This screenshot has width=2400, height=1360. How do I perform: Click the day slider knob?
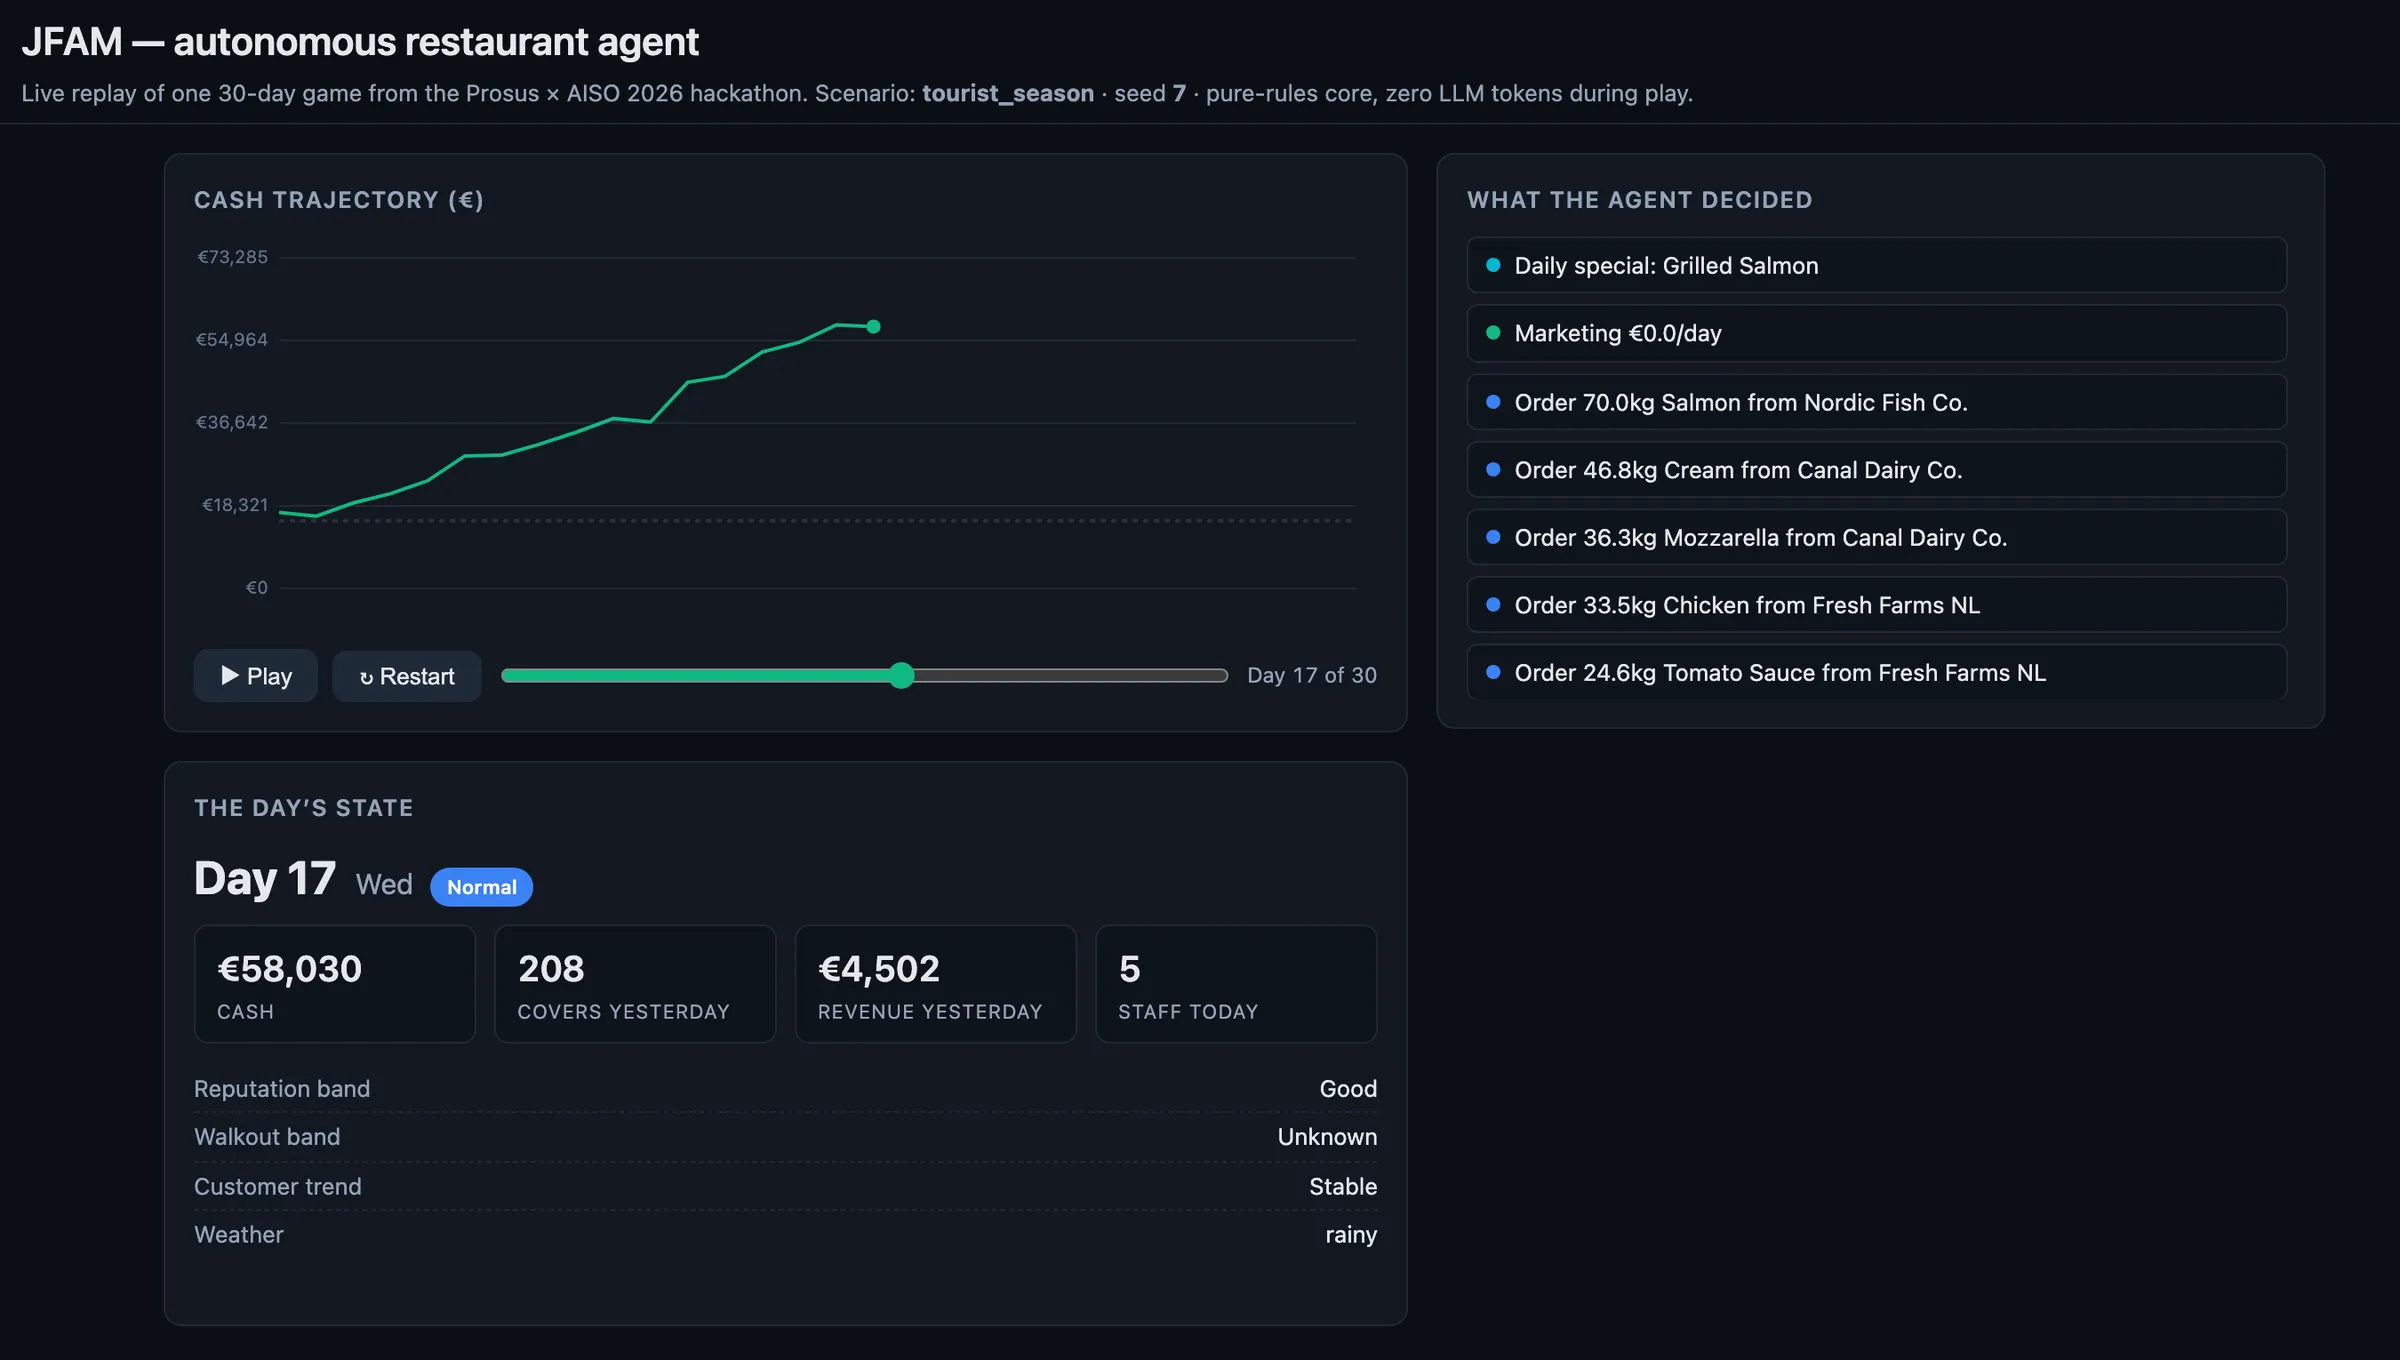[902, 676]
